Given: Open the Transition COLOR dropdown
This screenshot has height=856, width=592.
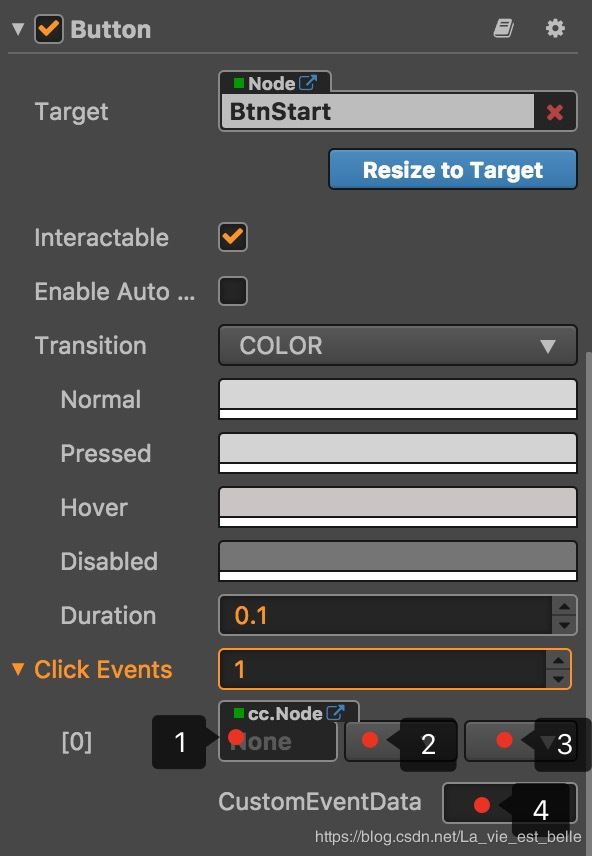Looking at the screenshot, I should coord(398,346).
